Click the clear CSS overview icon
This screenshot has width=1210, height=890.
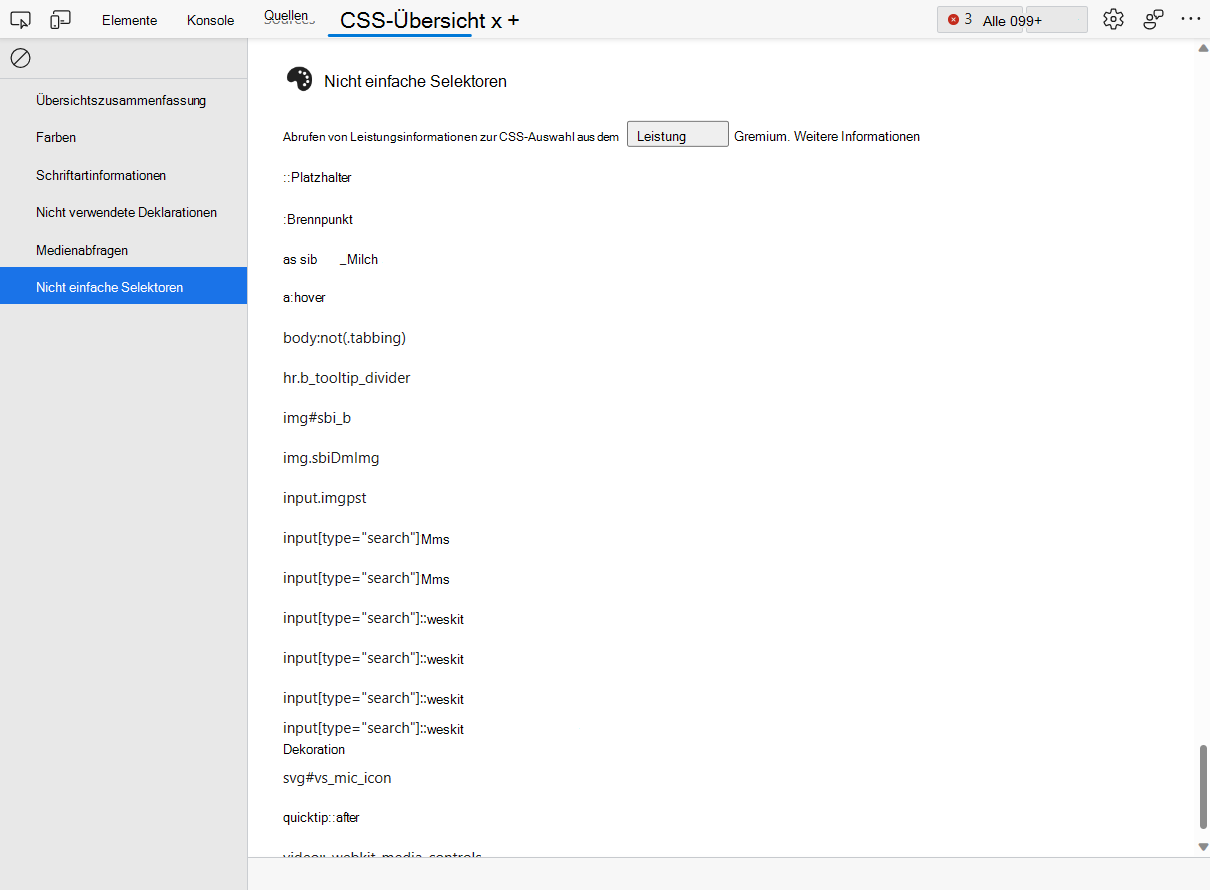coord(20,58)
